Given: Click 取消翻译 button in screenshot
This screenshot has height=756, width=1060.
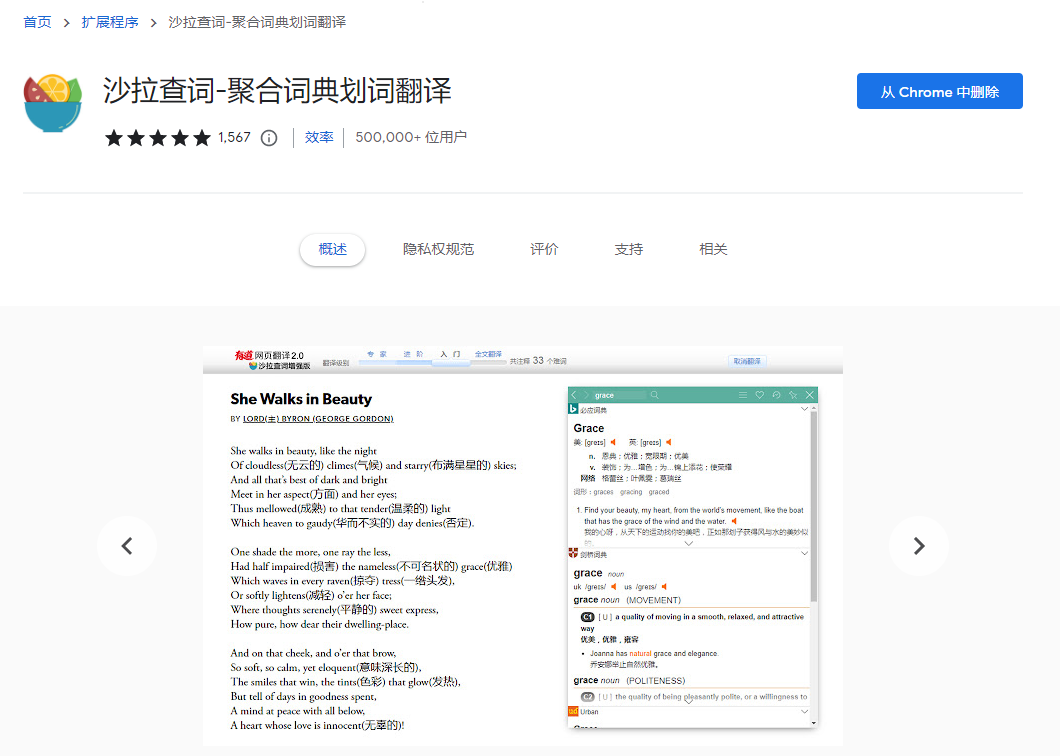Looking at the screenshot, I should (x=747, y=361).
